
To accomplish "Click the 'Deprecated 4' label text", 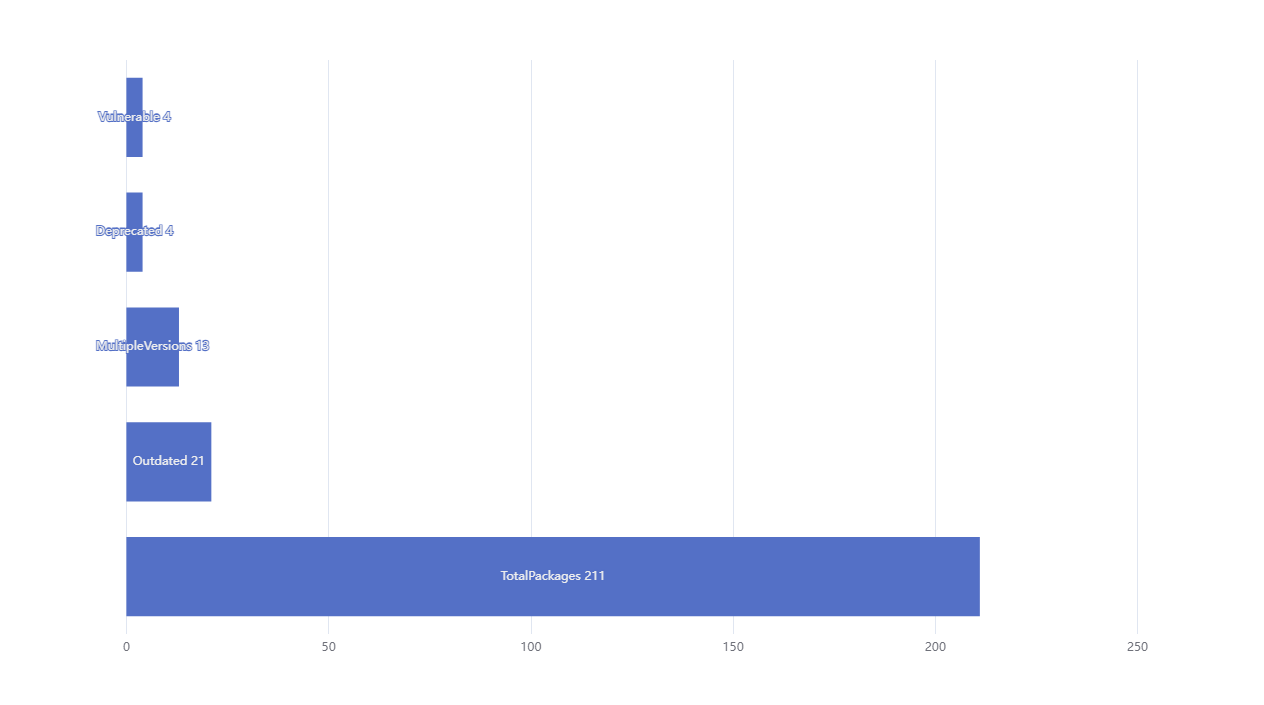I will (134, 231).
